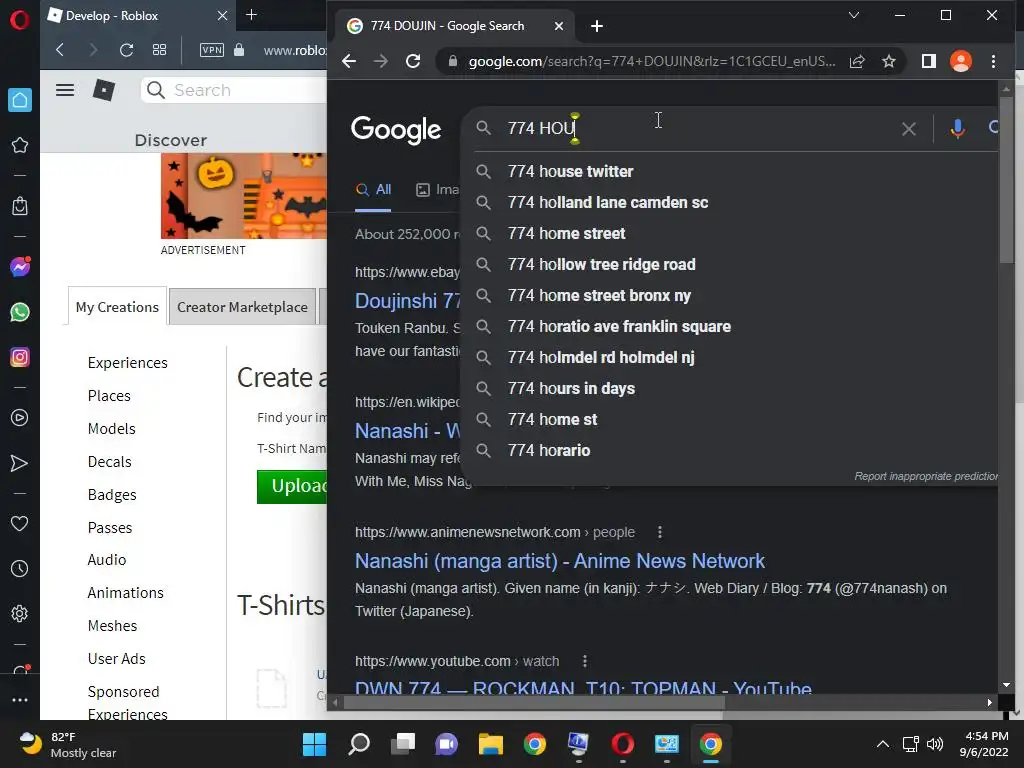Open options dots for youtube.com result

click(x=584, y=662)
